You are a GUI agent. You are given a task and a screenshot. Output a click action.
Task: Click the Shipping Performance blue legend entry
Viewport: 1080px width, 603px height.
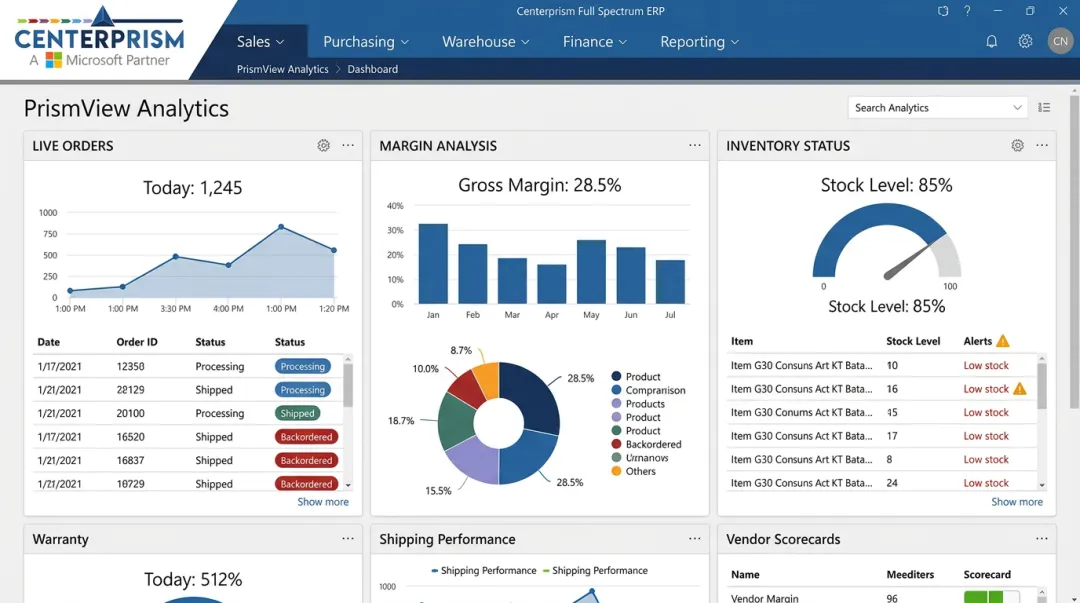484,571
